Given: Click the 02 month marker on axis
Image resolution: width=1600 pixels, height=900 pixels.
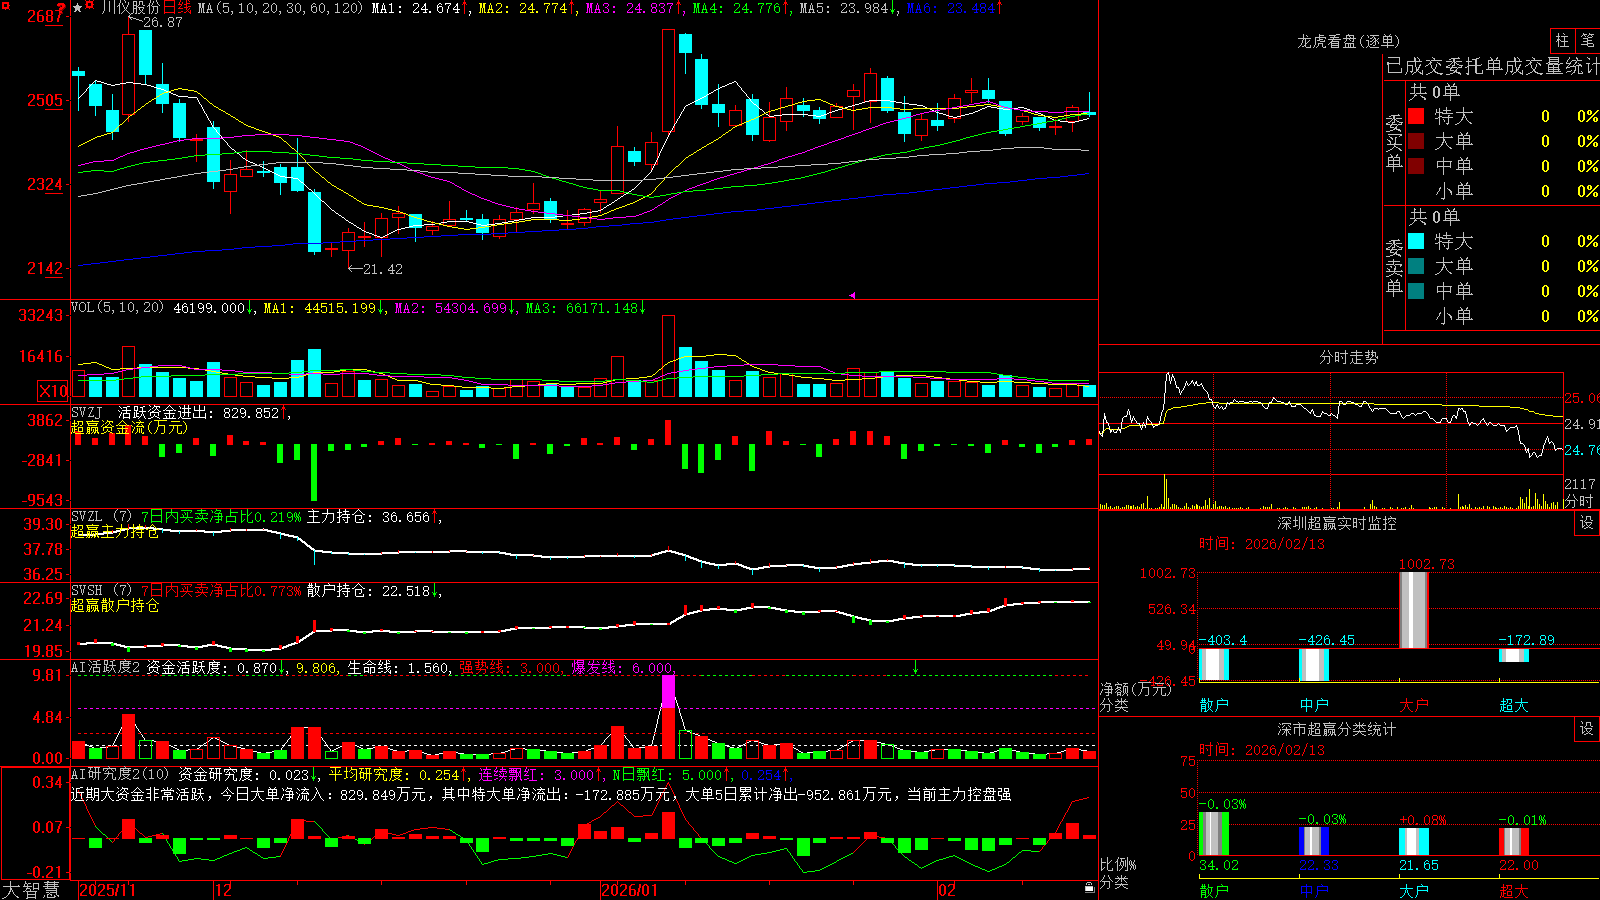Looking at the screenshot, I should click(x=947, y=890).
